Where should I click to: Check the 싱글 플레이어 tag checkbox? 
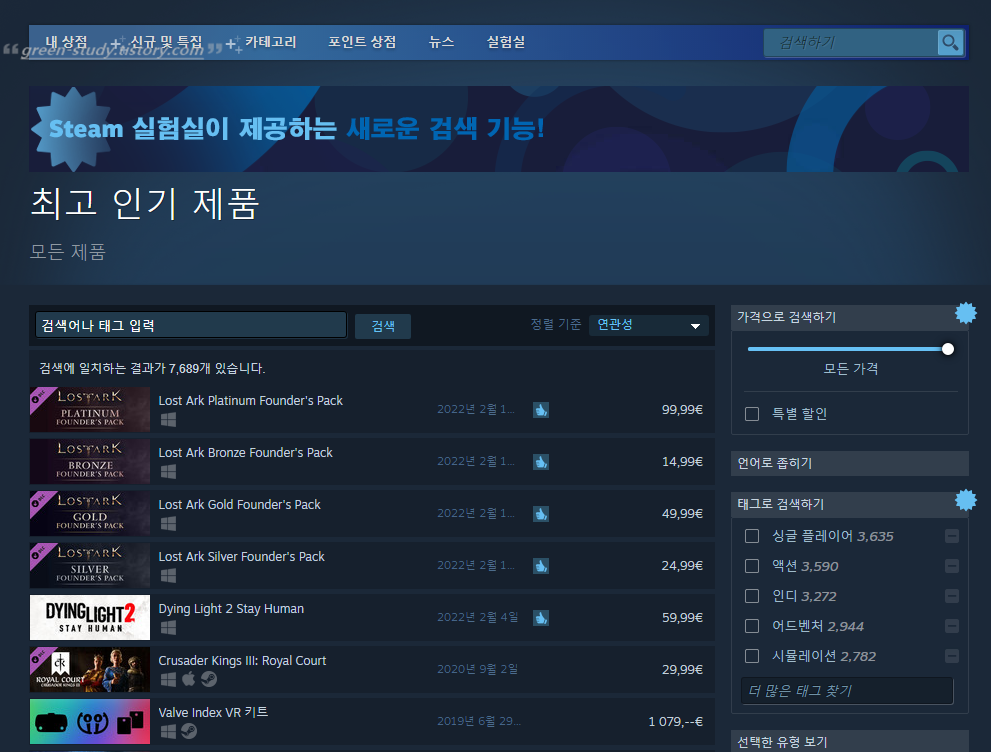click(752, 537)
